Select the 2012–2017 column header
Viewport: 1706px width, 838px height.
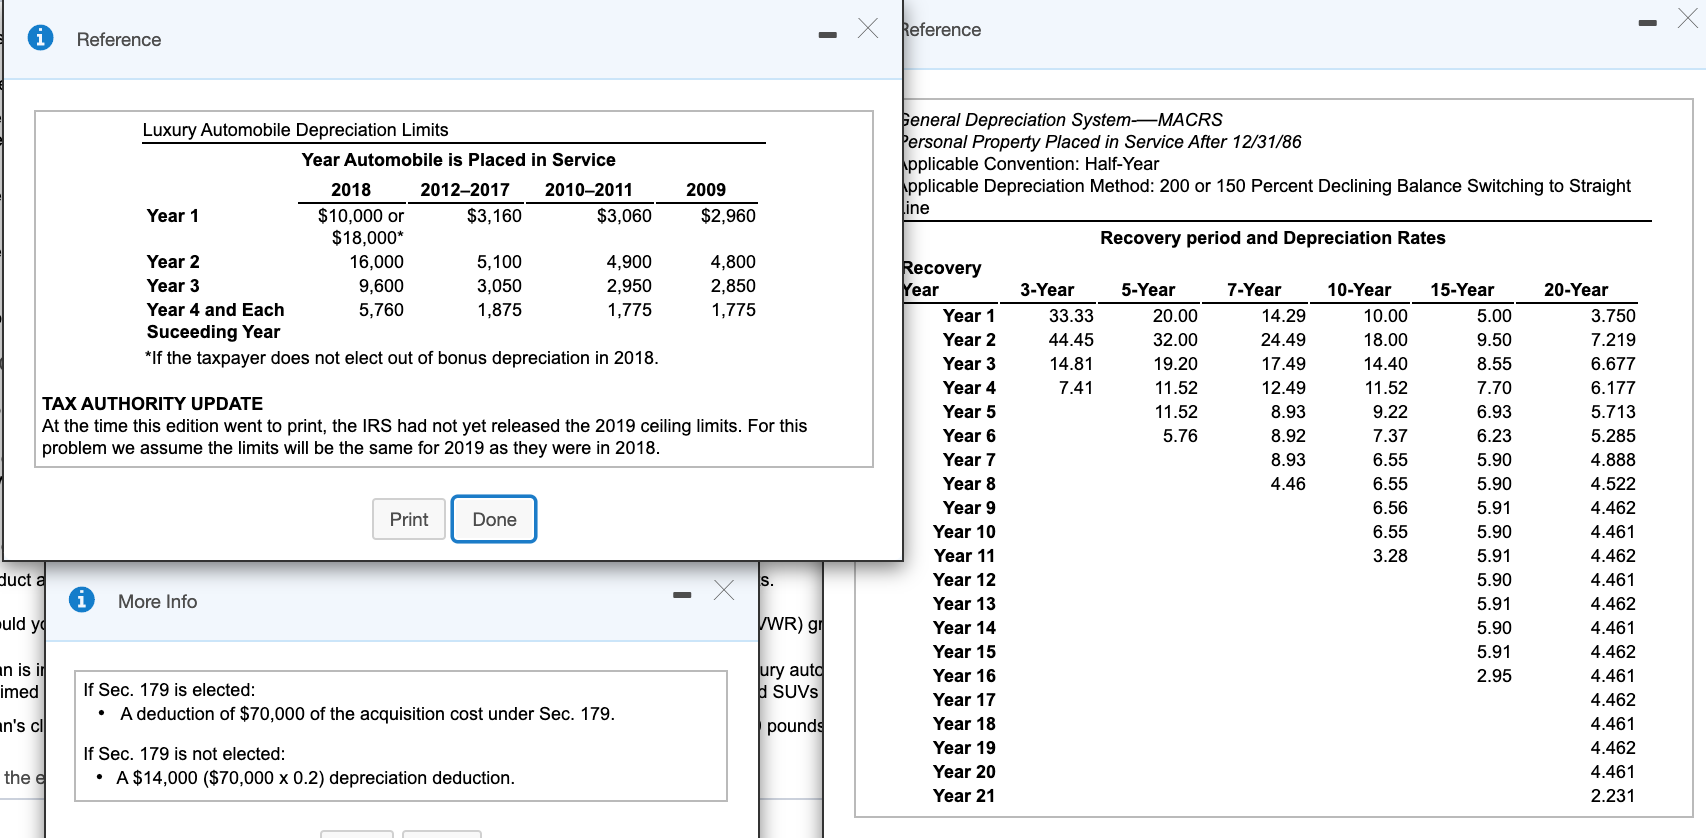click(x=465, y=190)
